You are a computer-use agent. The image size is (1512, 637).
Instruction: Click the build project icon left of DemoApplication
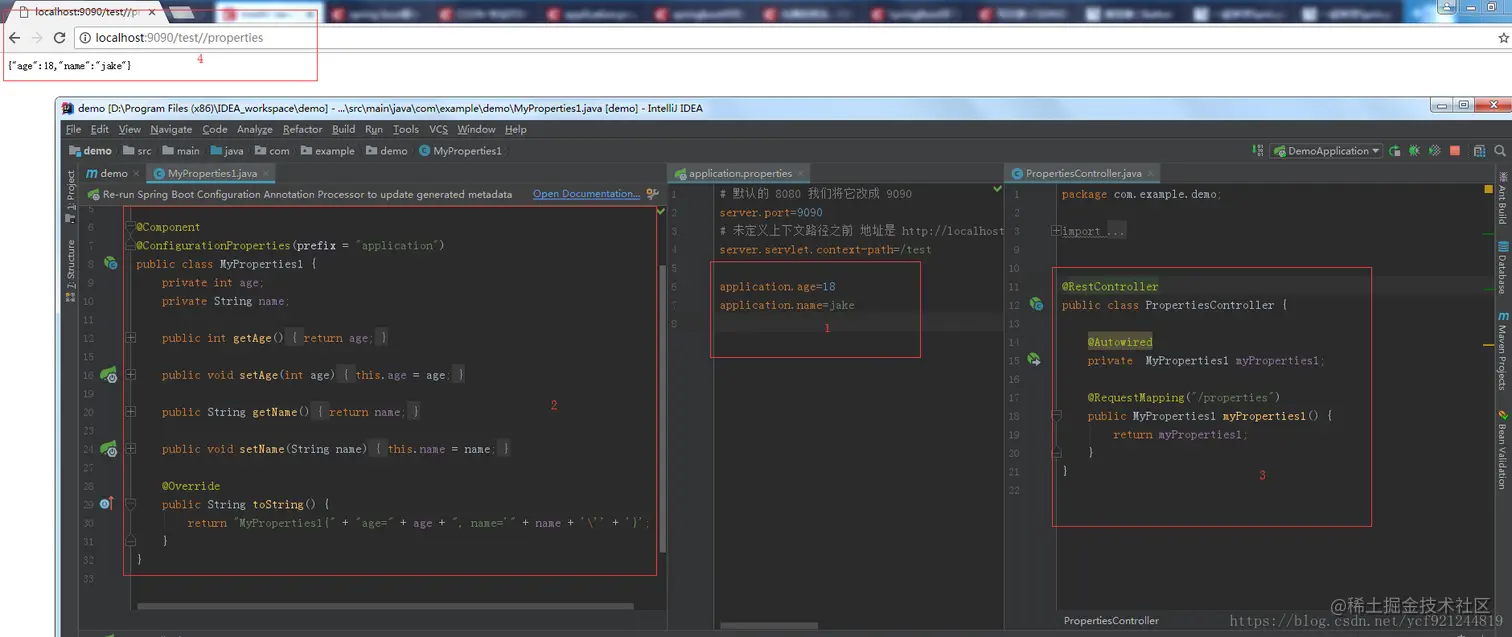[1258, 150]
